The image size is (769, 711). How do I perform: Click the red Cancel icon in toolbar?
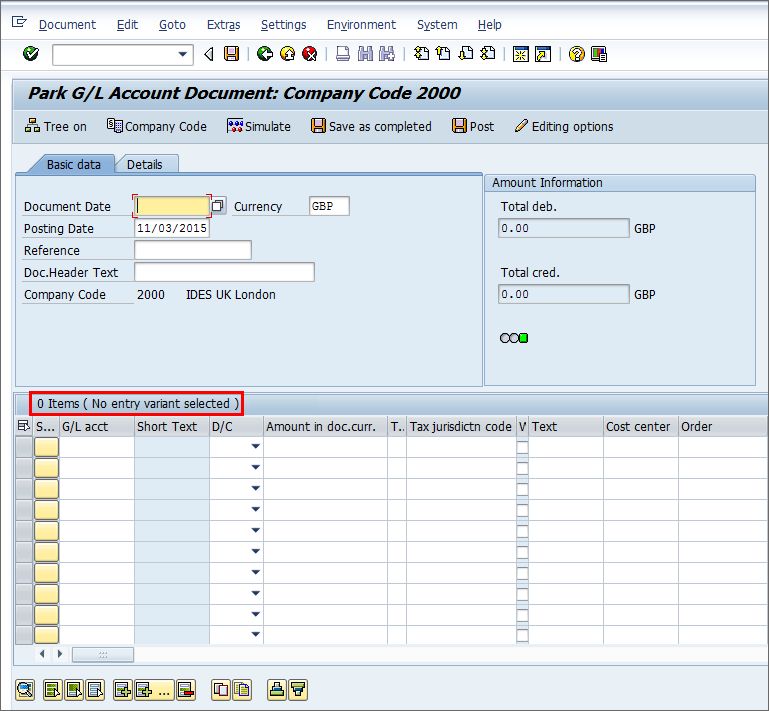pos(309,53)
